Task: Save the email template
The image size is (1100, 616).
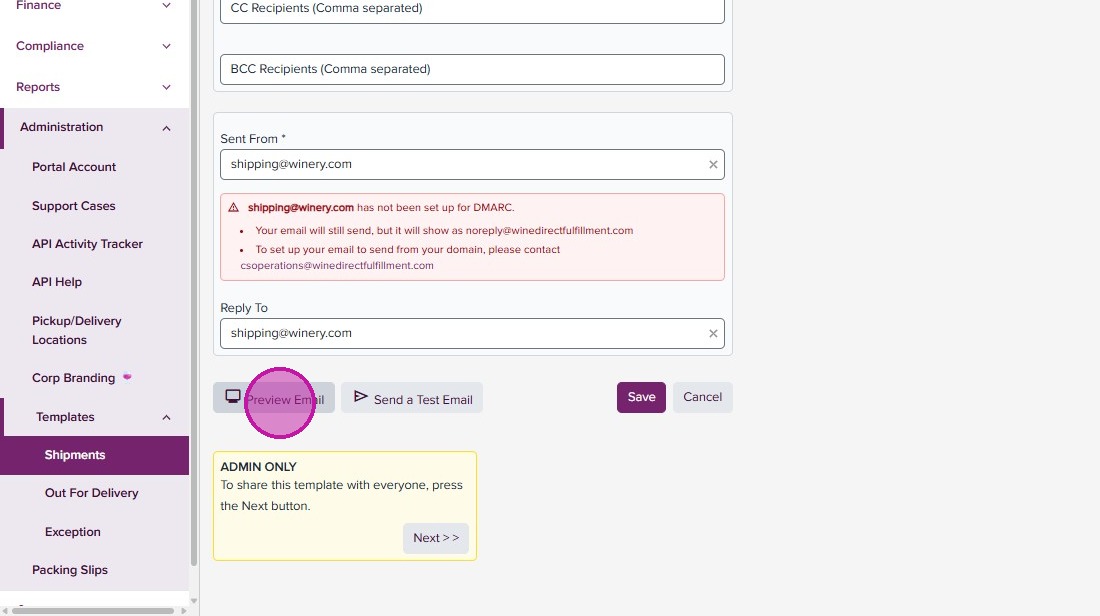Action: point(641,397)
